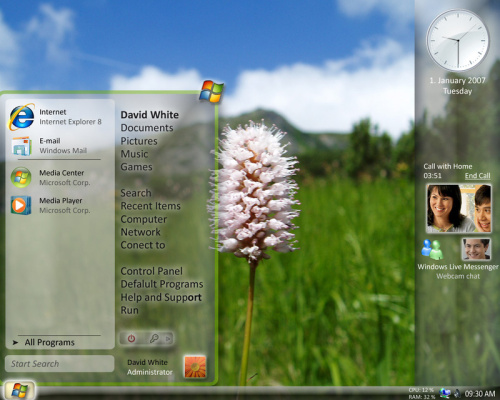
Task: Click the Call with Home label
Action: [448, 166]
